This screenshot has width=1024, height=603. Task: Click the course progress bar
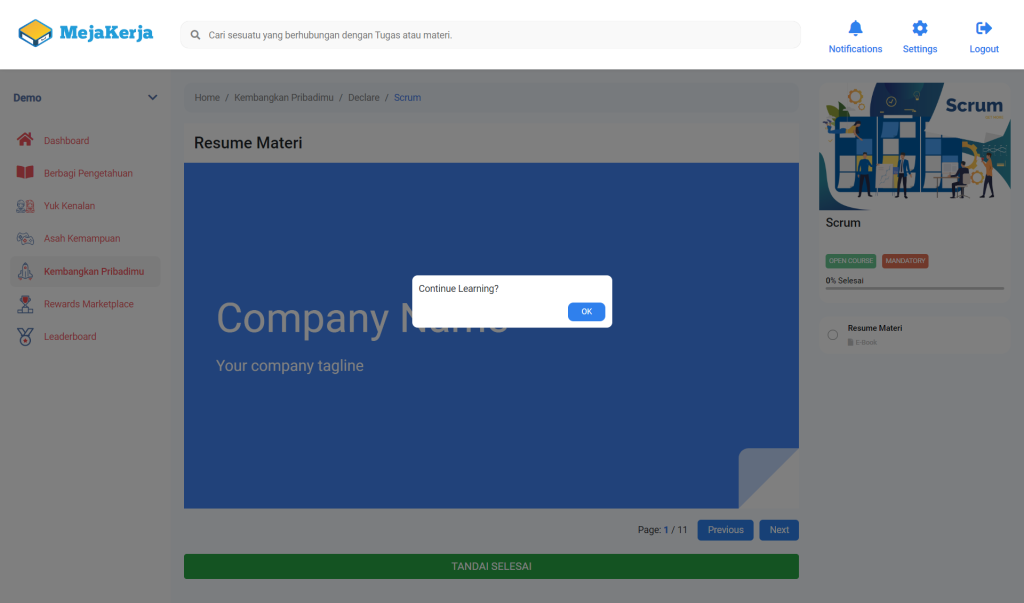914,288
